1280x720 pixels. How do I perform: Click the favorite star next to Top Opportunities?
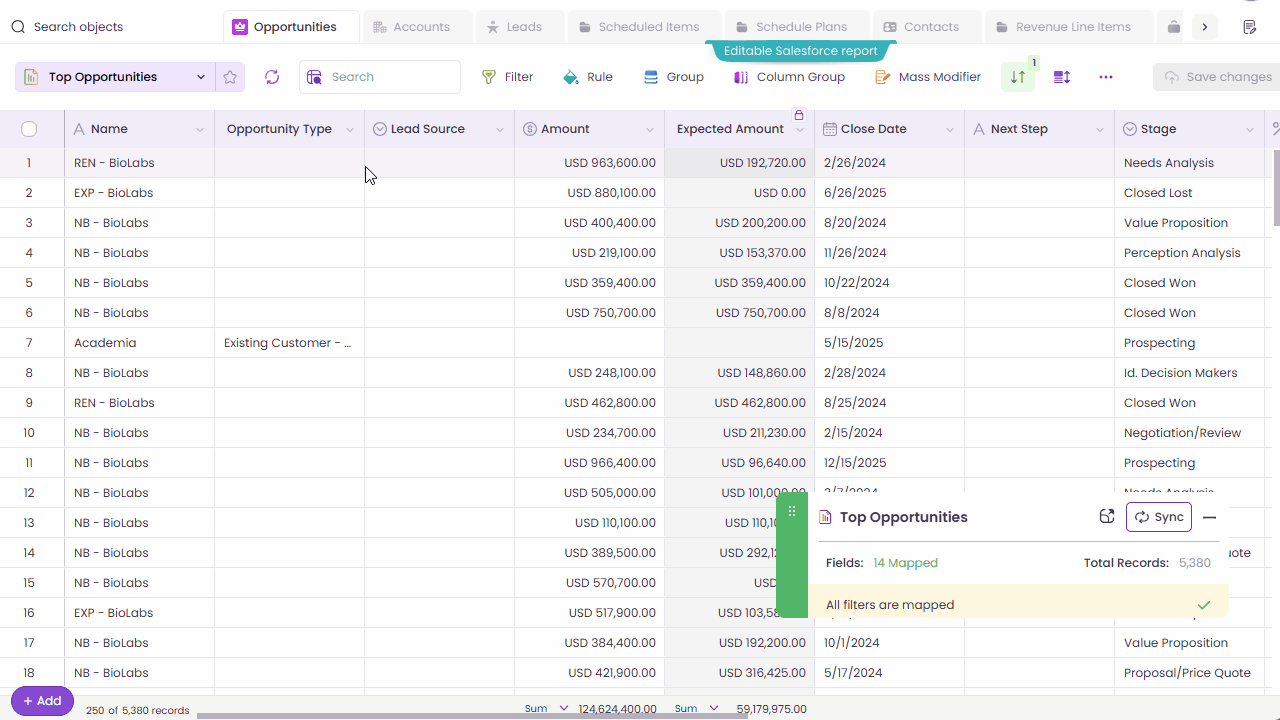tap(230, 76)
